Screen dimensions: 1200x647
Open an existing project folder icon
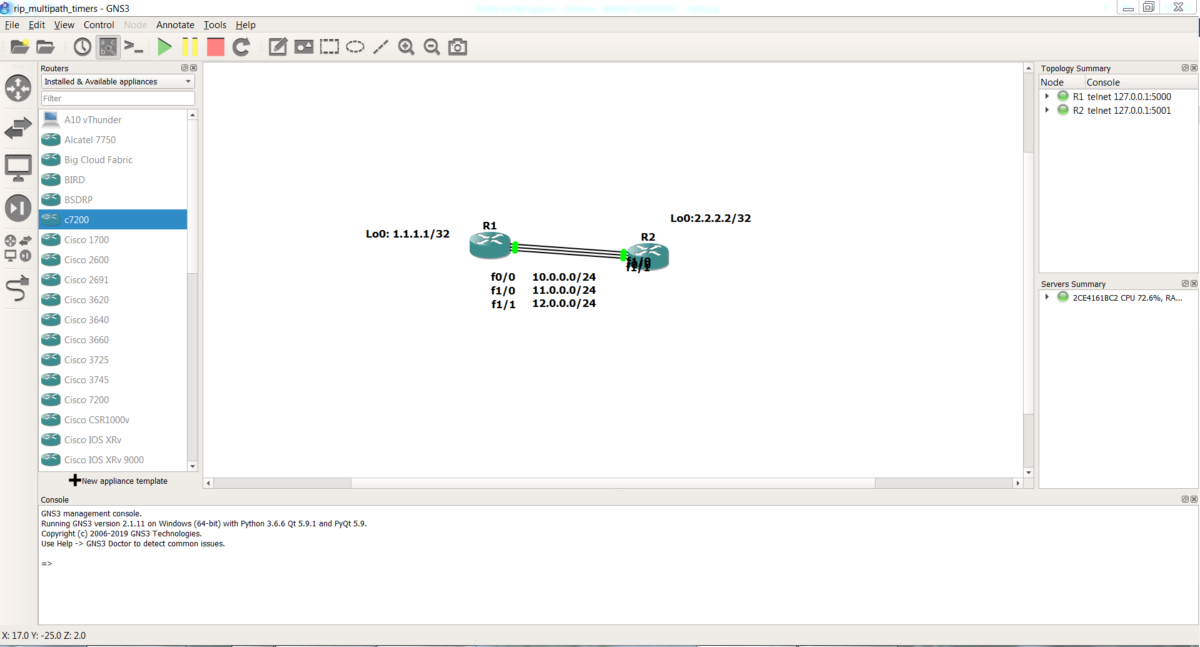pos(45,47)
